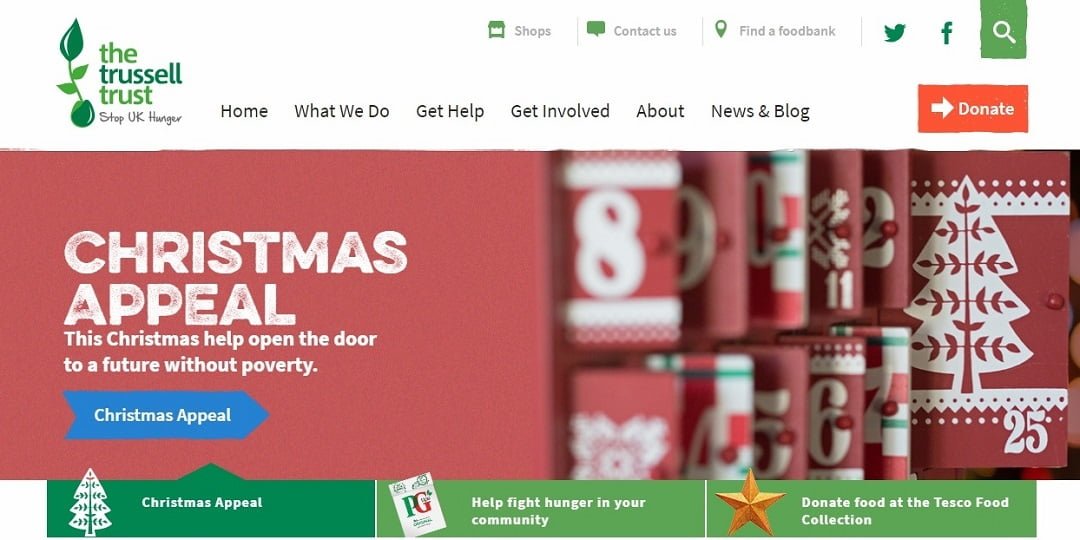Open the Facebook icon link
1080x540 pixels.
(947, 32)
